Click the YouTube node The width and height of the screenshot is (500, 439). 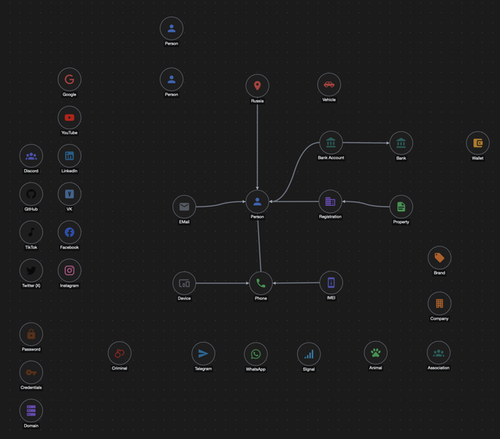click(x=69, y=118)
